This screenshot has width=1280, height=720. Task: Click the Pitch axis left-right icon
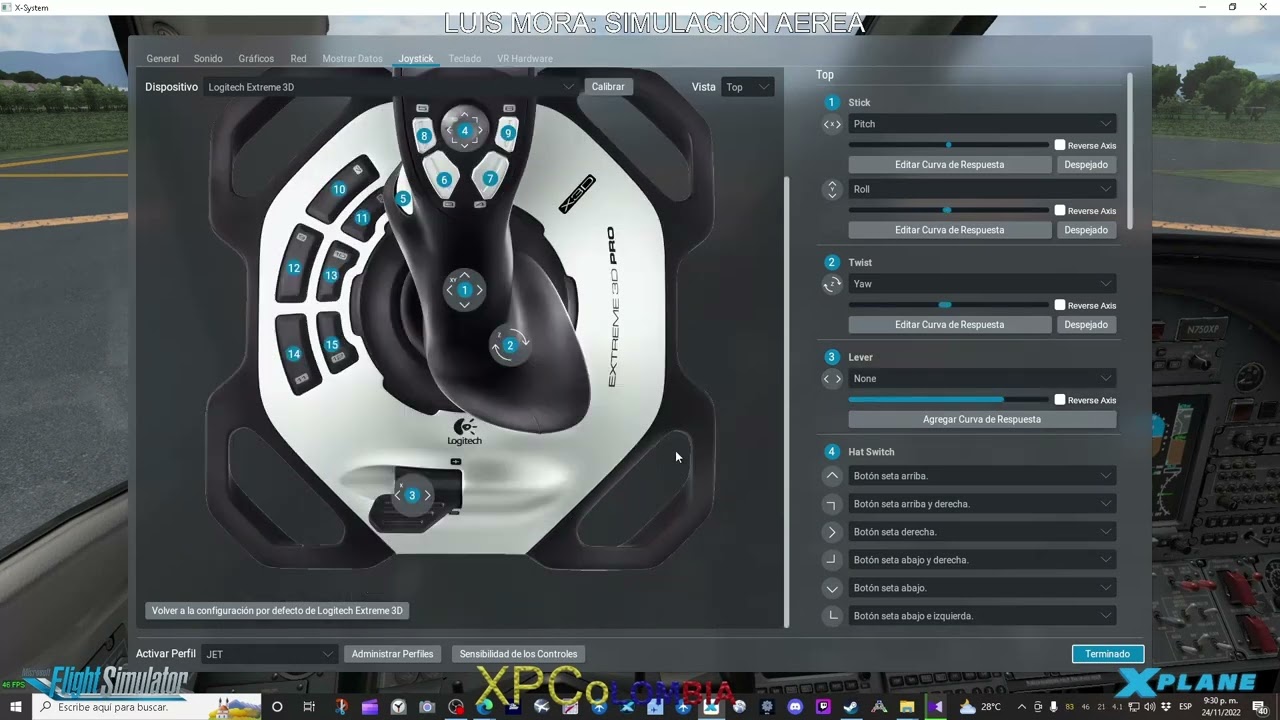pyautogui.click(x=832, y=125)
